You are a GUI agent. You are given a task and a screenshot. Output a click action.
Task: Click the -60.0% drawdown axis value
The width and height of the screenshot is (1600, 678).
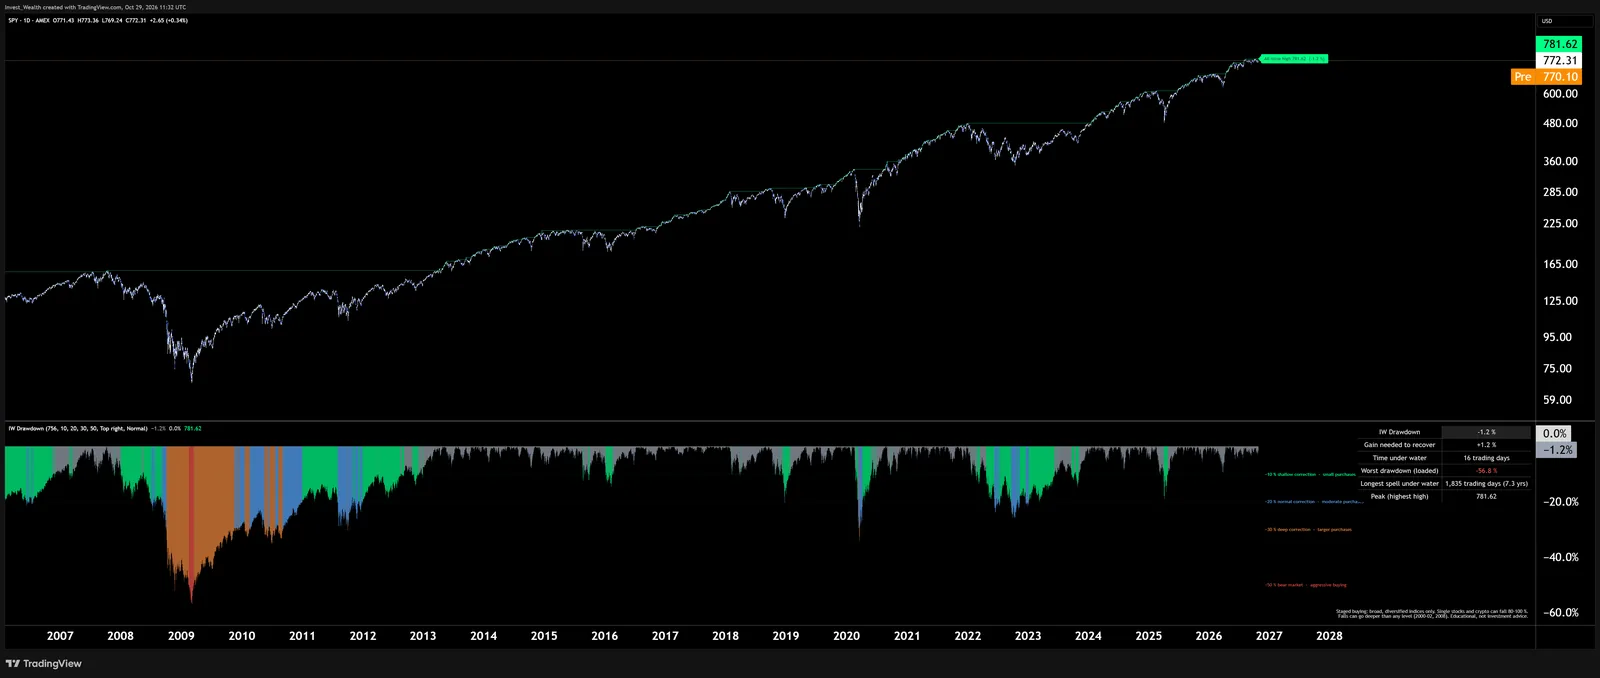coord(1561,613)
